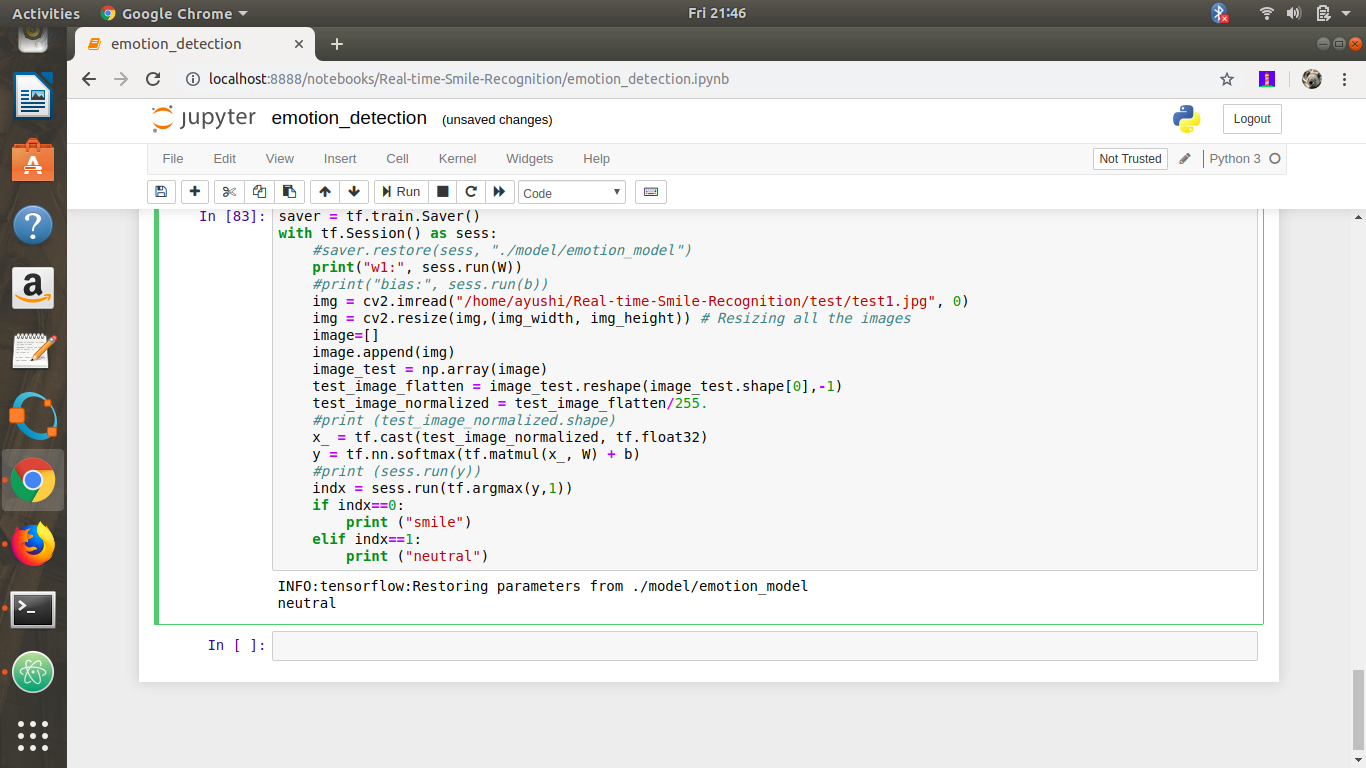The width and height of the screenshot is (1366, 768).
Task: Paste cells below icon in toolbar
Action: pyautogui.click(x=289, y=192)
